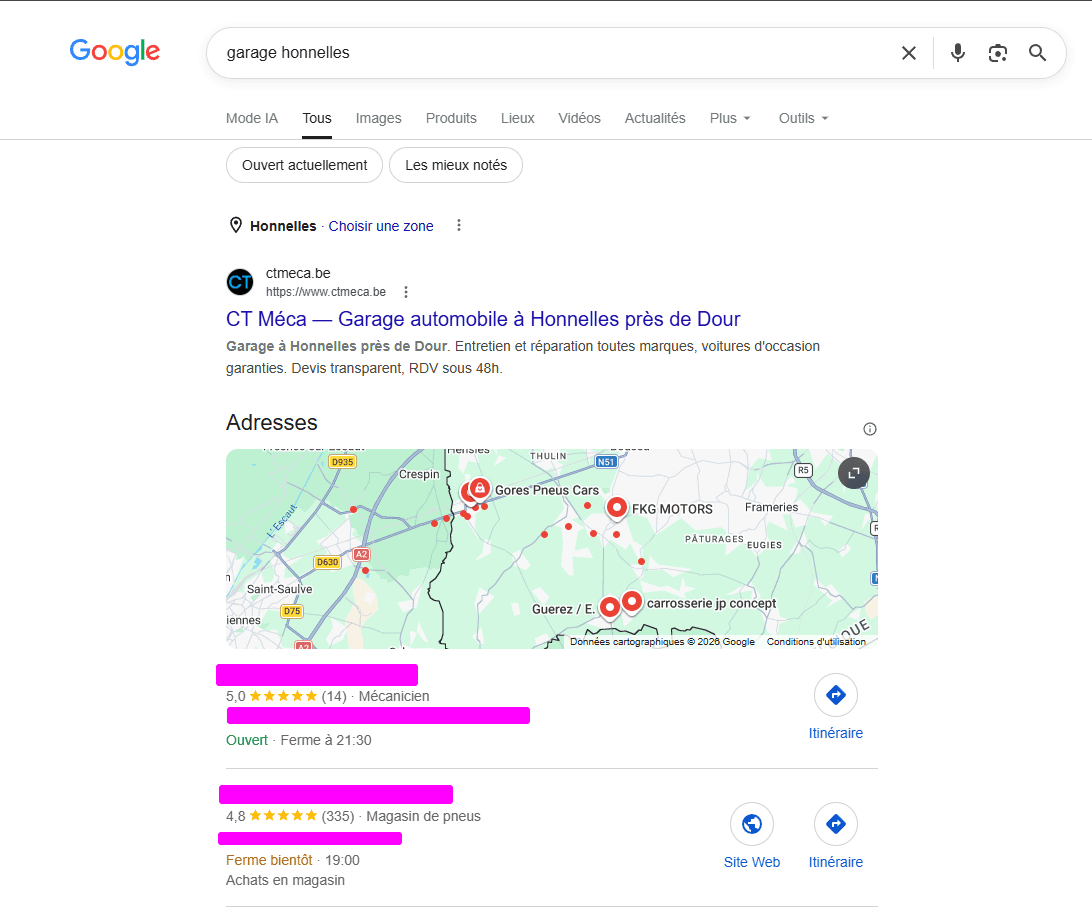Expand the Plus dropdown menu
This screenshot has height=907, width=1092.
[x=730, y=118]
